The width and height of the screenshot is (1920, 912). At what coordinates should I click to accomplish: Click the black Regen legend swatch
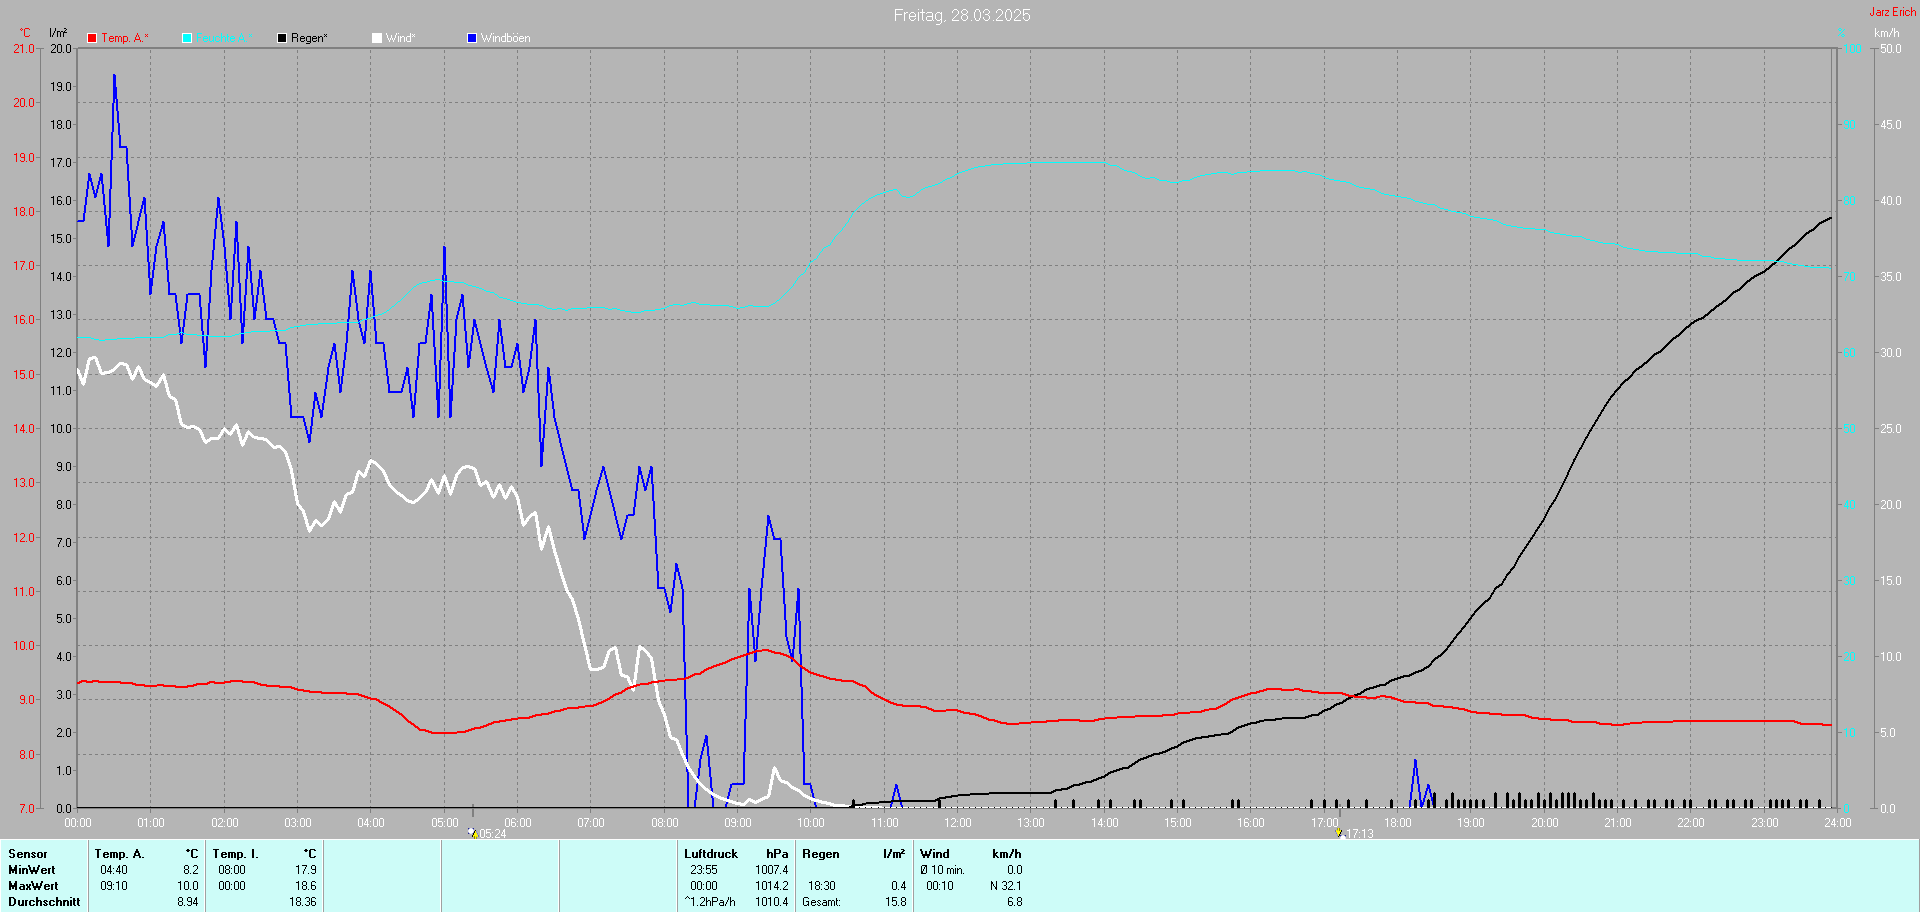pyautogui.click(x=282, y=38)
